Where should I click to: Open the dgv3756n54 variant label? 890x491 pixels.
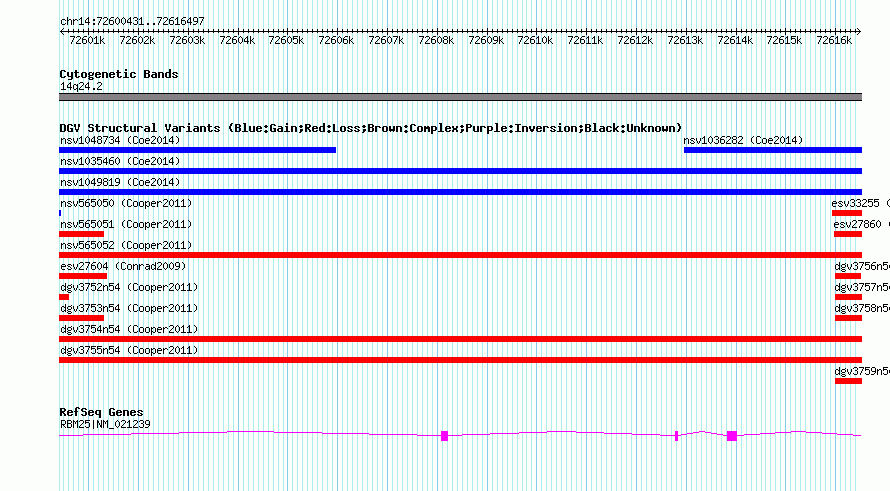(862, 266)
